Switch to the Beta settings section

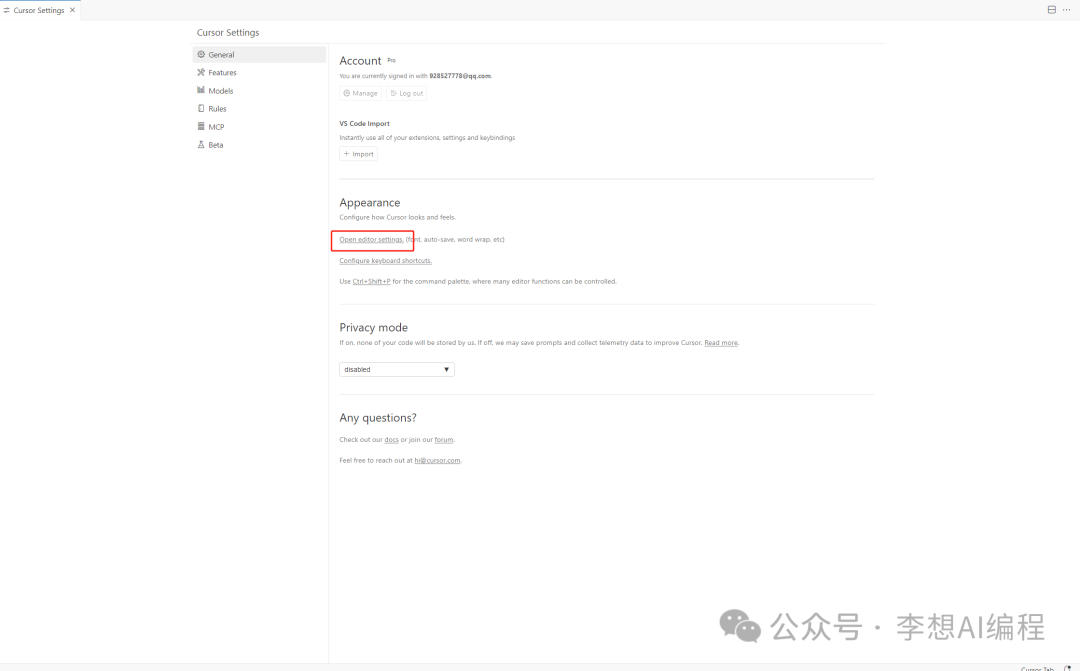215,145
